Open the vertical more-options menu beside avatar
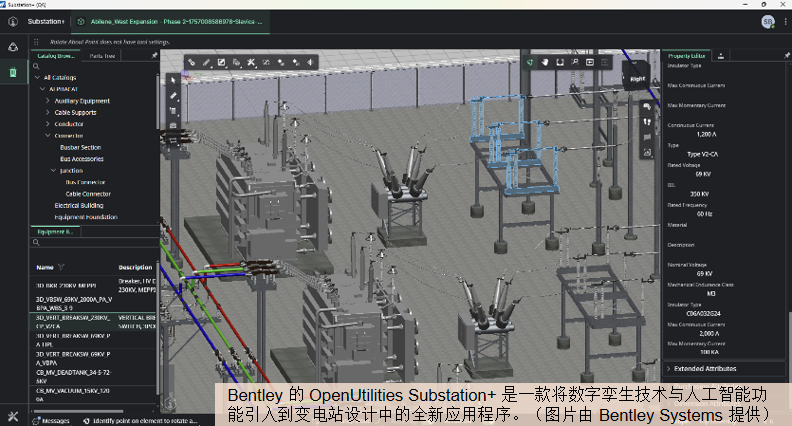792x426 pixels. point(785,22)
